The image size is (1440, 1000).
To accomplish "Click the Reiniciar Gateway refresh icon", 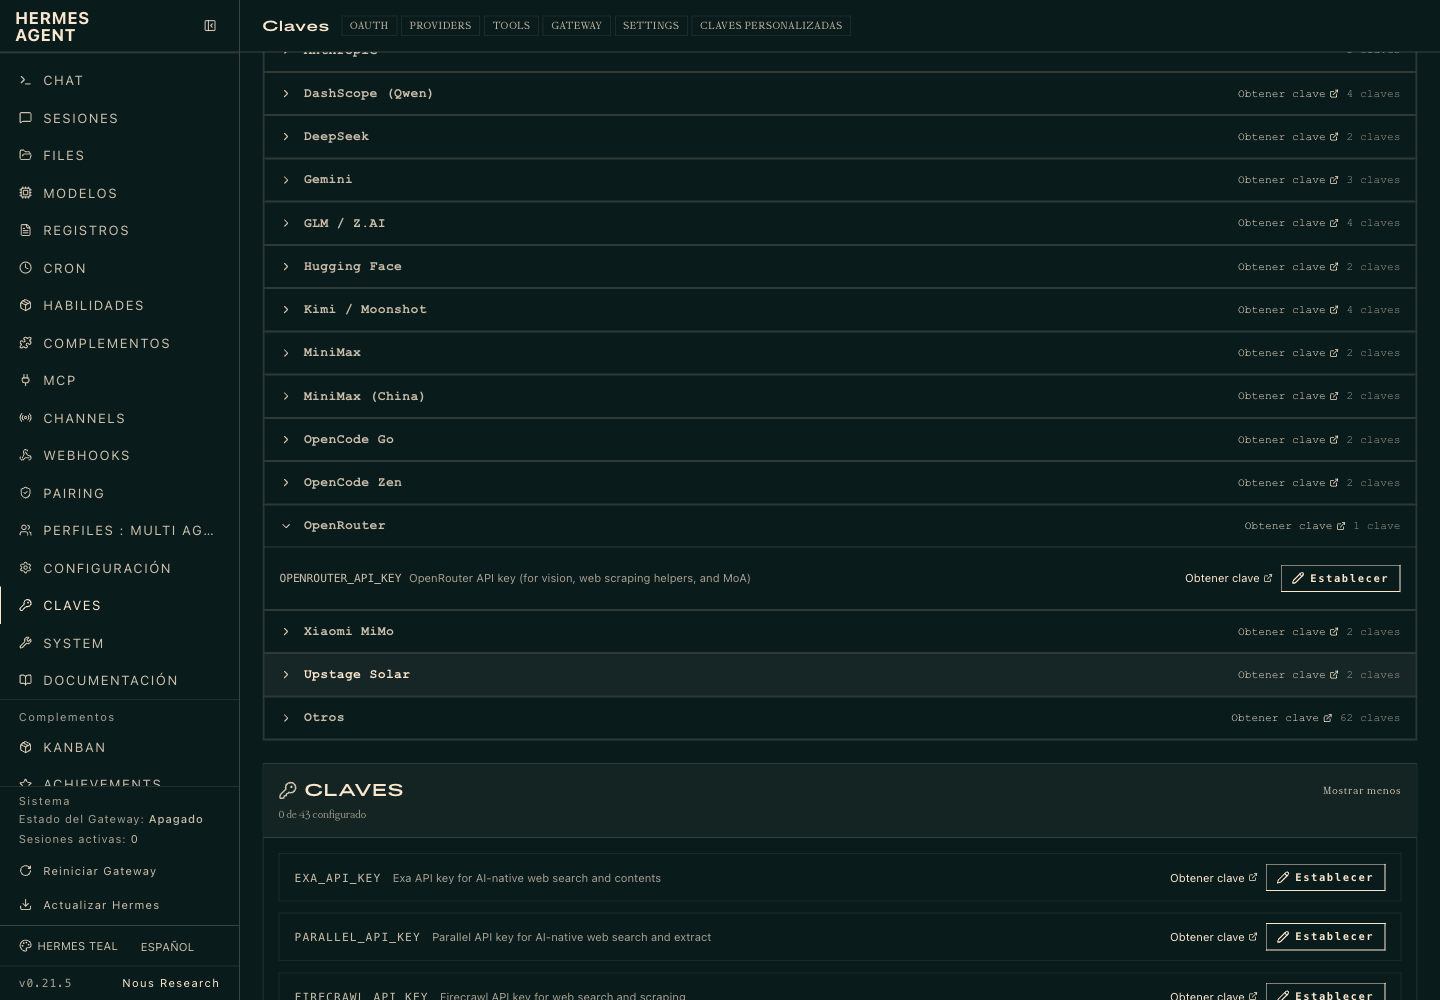I will 26,871.
